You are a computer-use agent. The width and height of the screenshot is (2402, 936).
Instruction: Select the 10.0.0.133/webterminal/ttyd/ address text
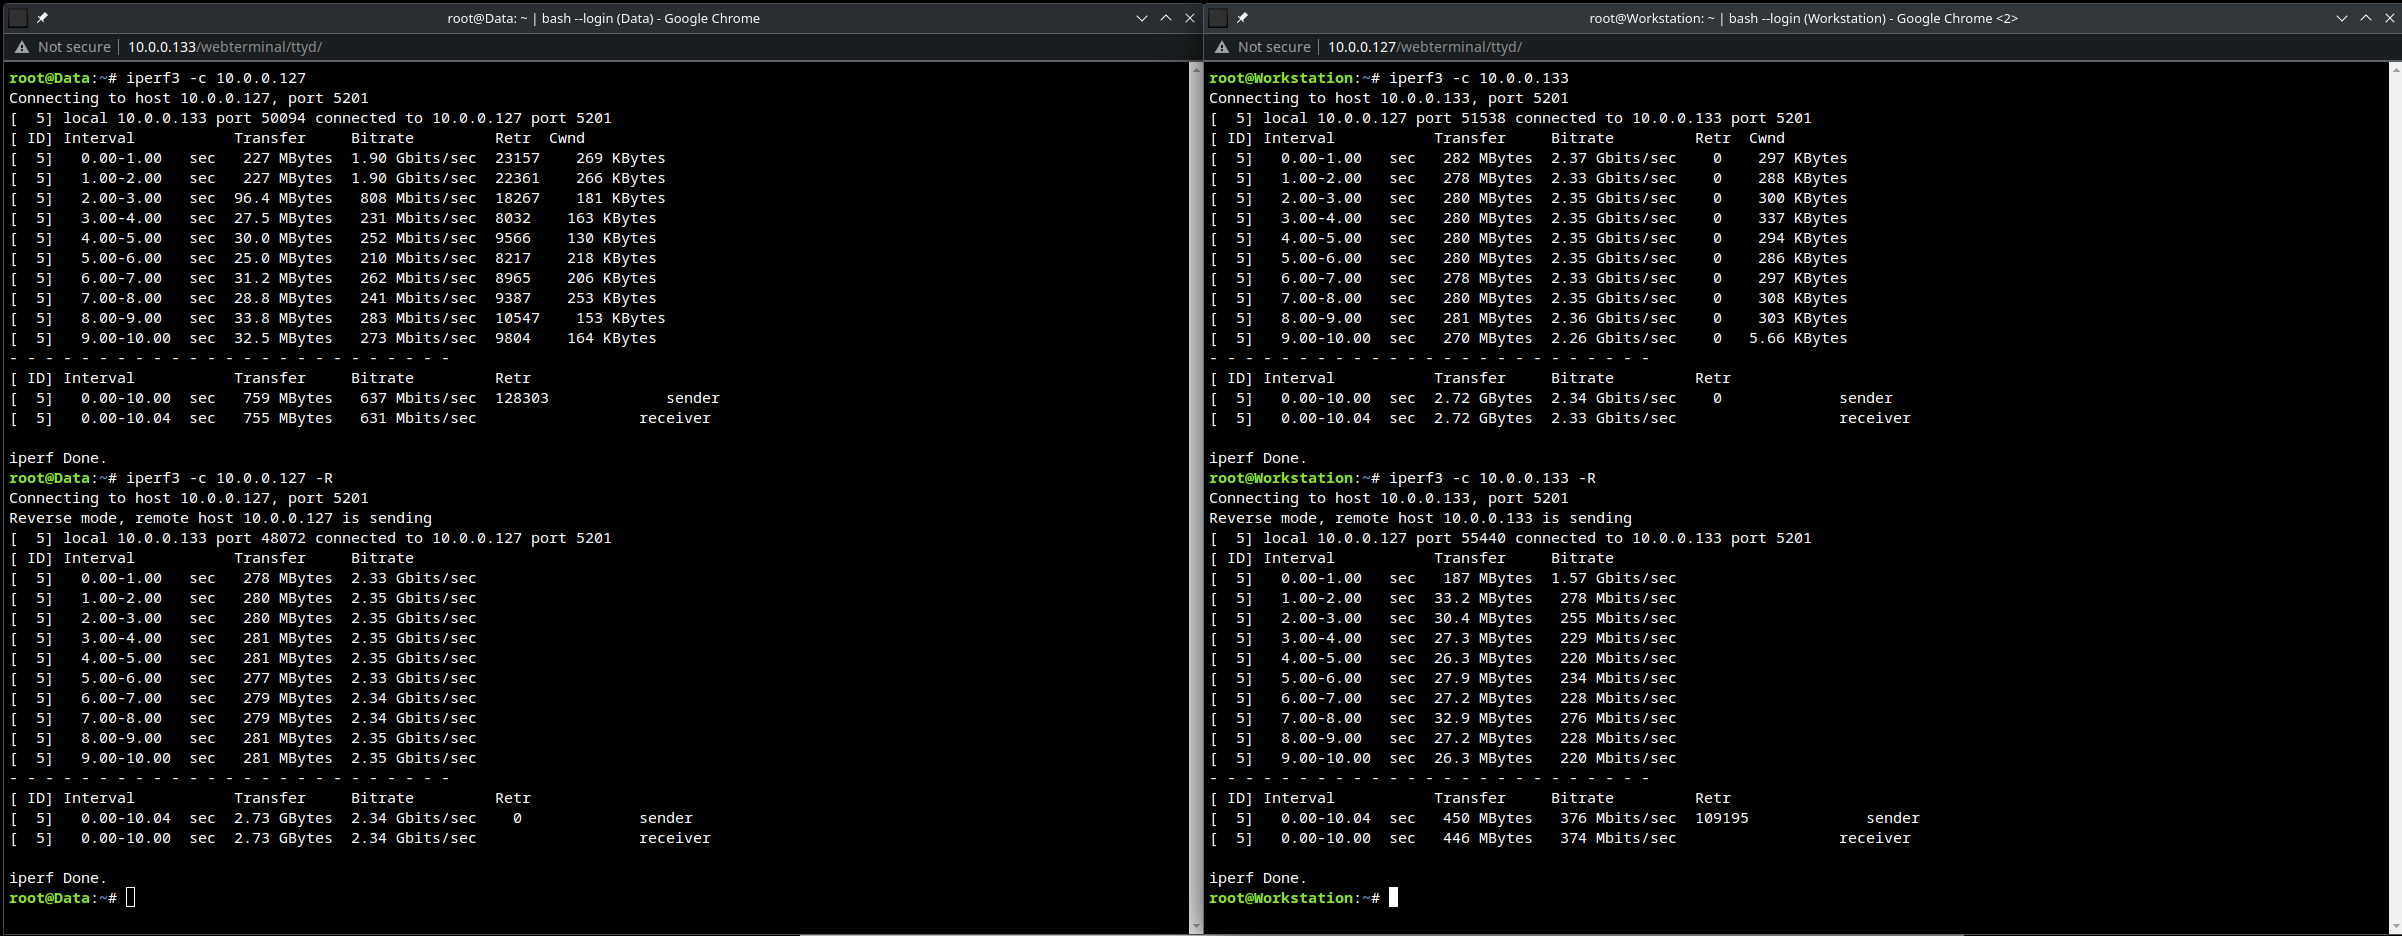pos(224,47)
